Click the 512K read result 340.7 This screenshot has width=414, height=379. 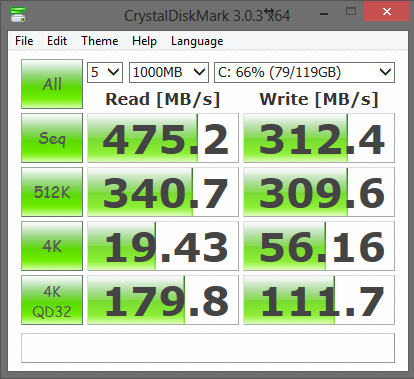click(163, 192)
